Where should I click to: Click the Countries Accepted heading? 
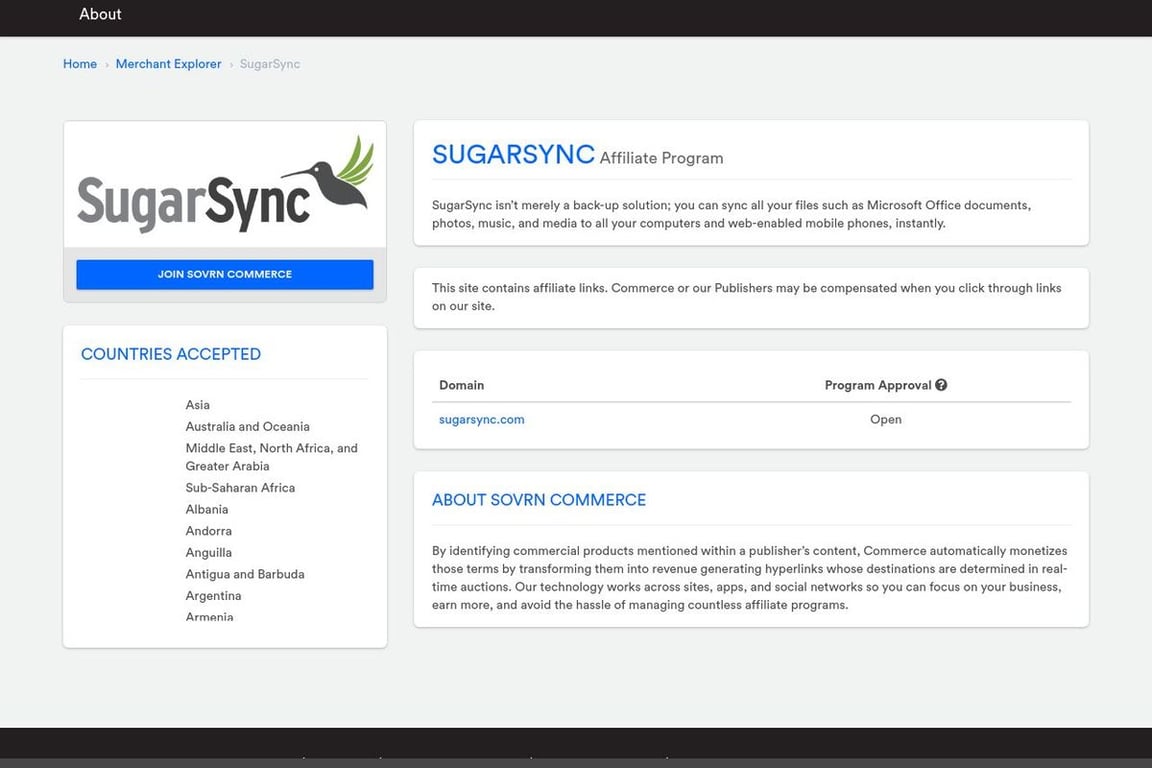tap(170, 354)
